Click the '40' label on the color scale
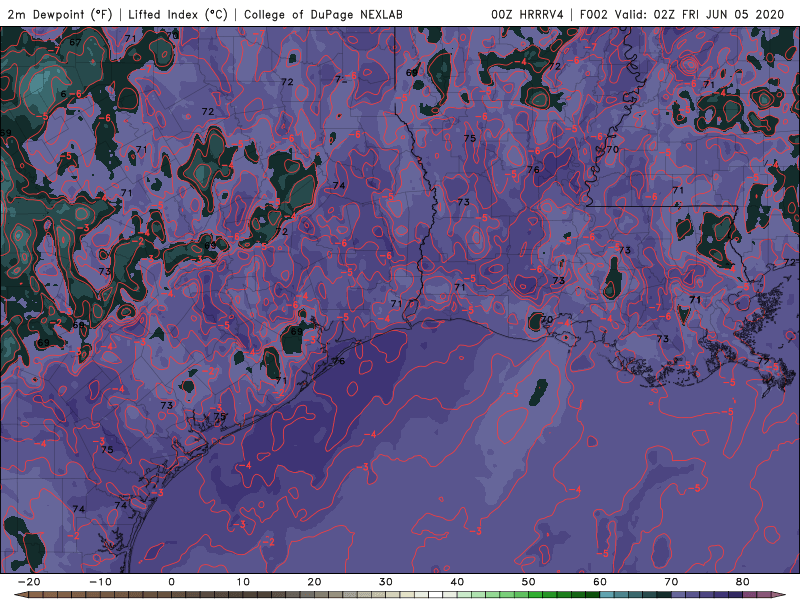800x600 pixels. (x=457, y=582)
